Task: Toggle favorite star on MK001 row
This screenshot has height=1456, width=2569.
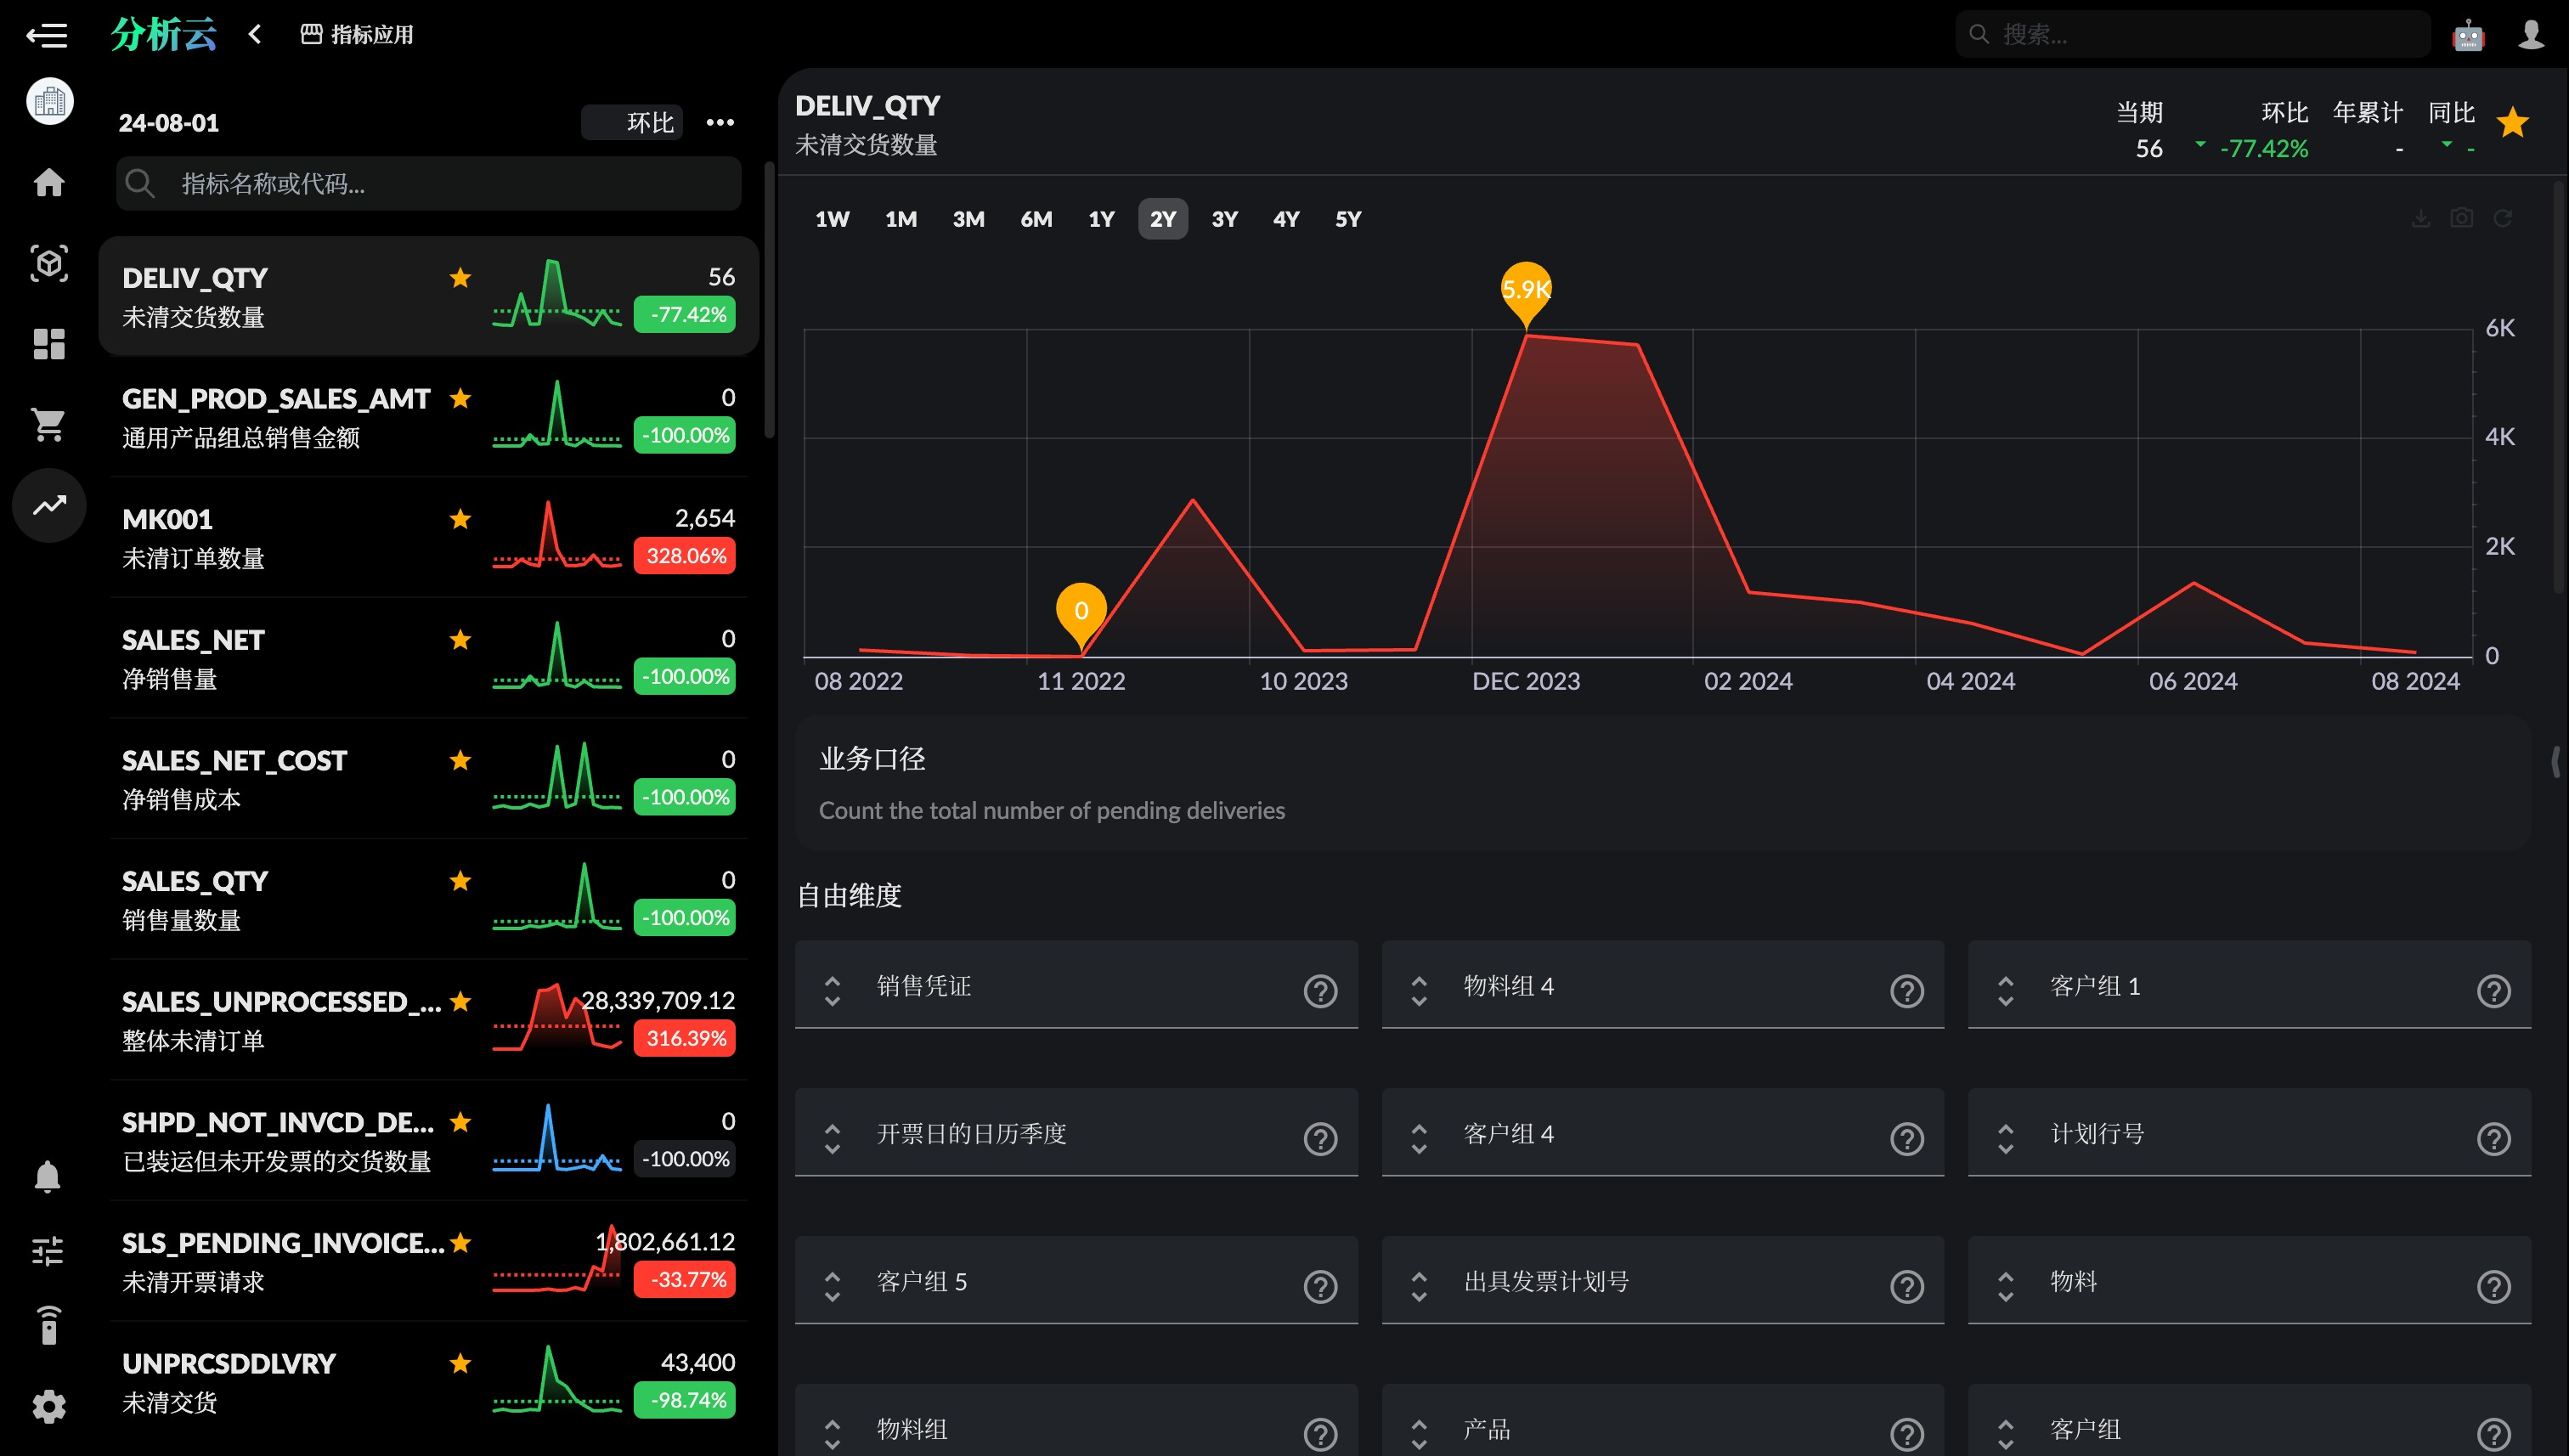Action: coord(460,519)
